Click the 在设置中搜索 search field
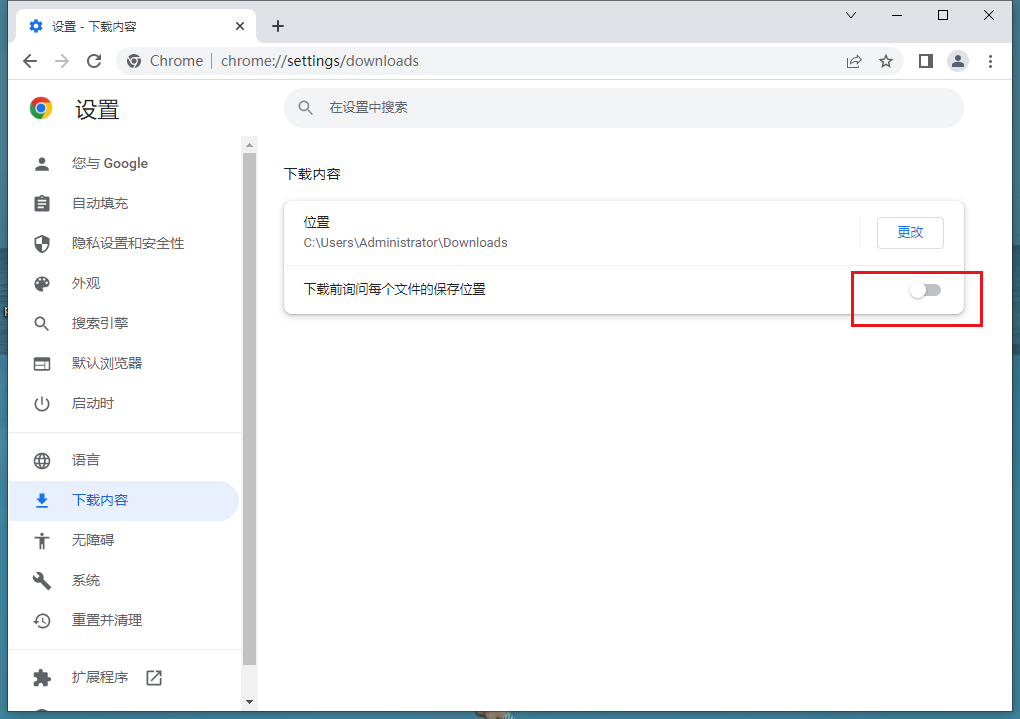The width and height of the screenshot is (1020, 719). [623, 108]
